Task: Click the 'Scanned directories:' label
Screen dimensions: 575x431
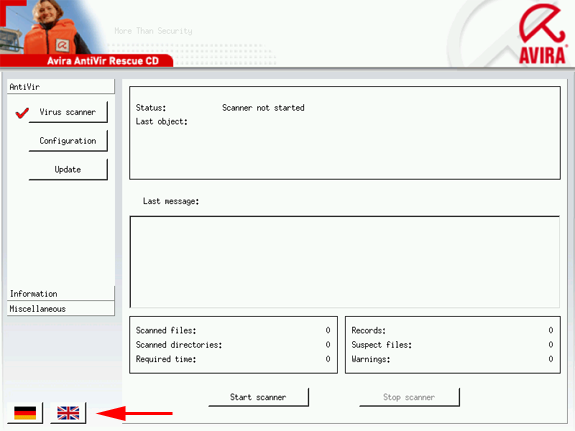Action: pyautogui.click(x=179, y=345)
